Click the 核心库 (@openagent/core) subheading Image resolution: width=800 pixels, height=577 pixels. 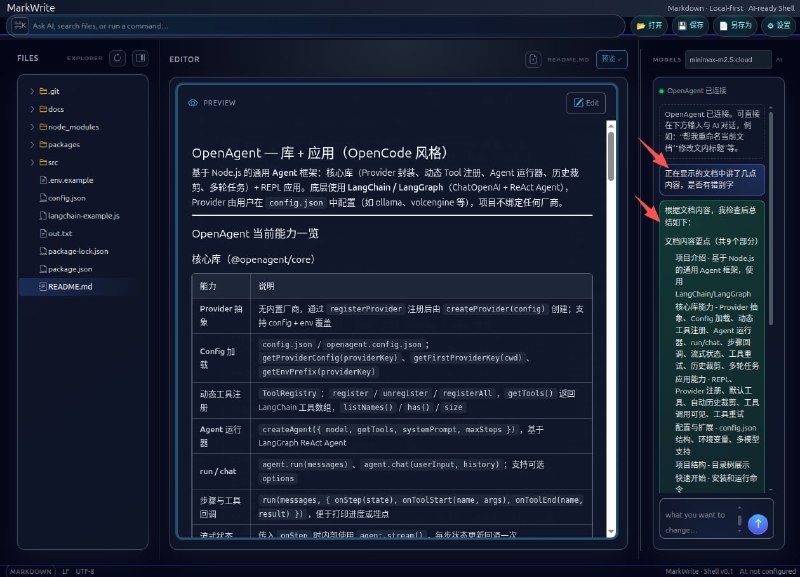[x=254, y=259]
